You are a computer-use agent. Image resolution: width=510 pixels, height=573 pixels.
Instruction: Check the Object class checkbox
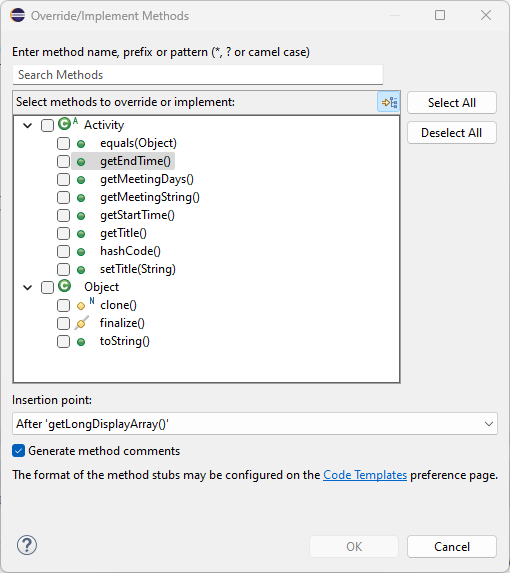(x=47, y=287)
